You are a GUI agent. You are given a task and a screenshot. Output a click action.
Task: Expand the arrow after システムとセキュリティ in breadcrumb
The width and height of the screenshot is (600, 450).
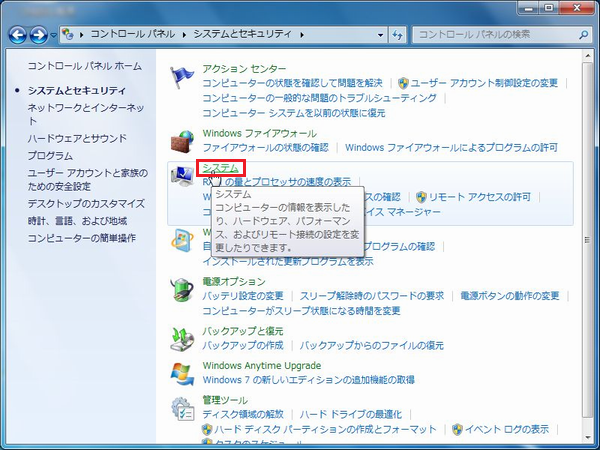(302, 35)
